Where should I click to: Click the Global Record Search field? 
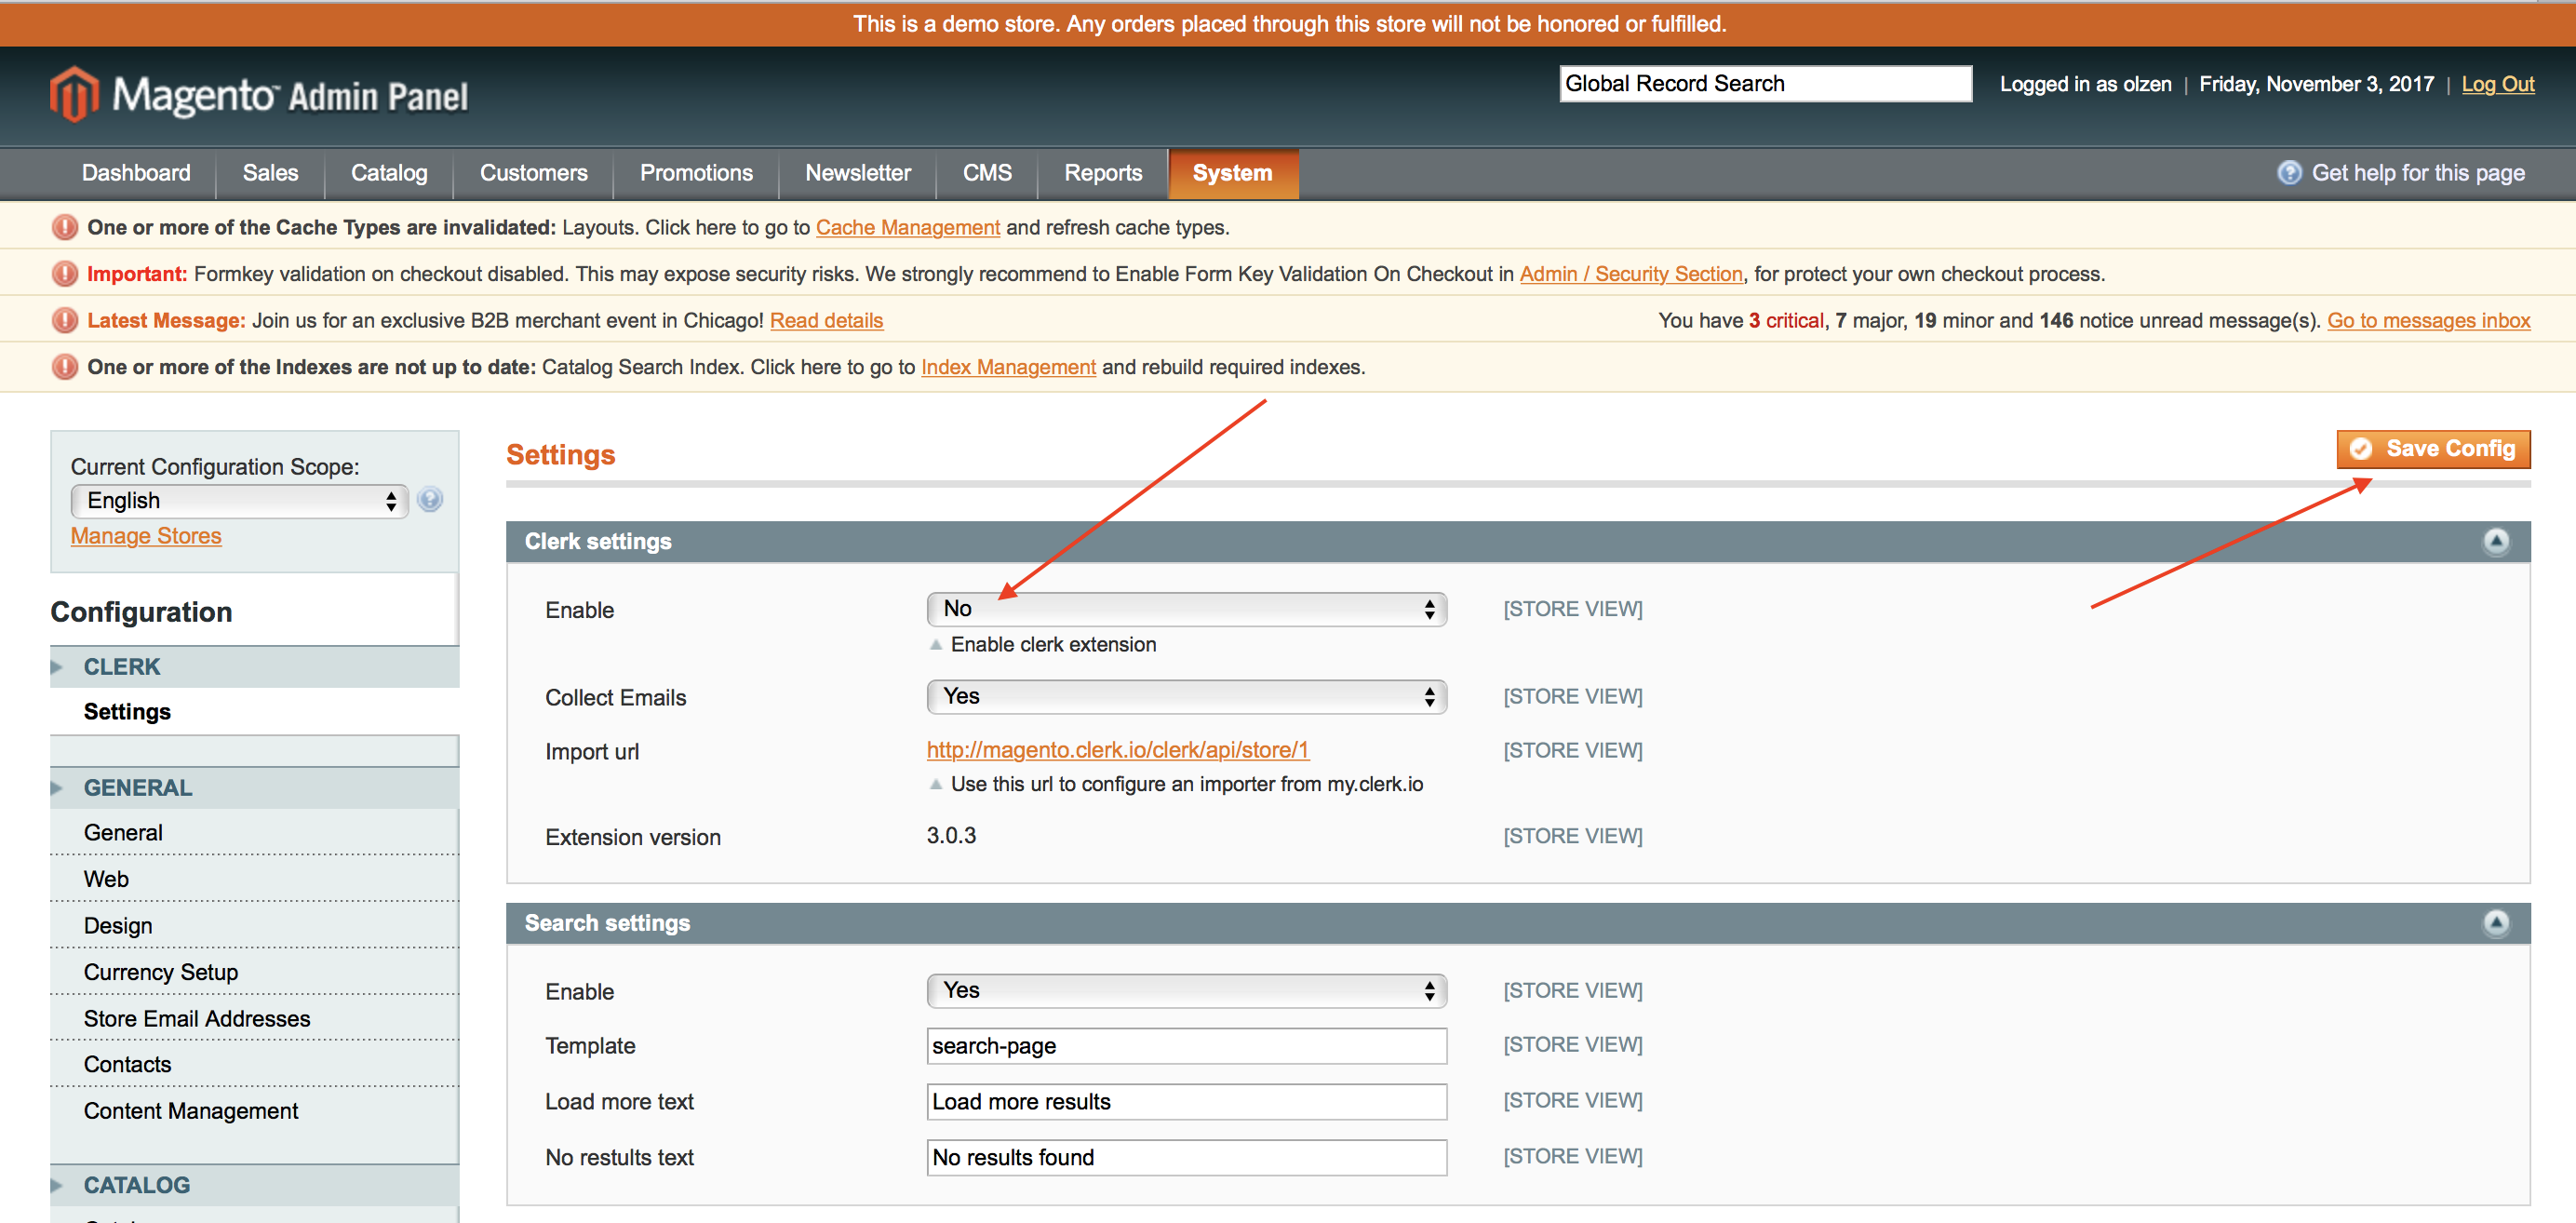point(1764,84)
